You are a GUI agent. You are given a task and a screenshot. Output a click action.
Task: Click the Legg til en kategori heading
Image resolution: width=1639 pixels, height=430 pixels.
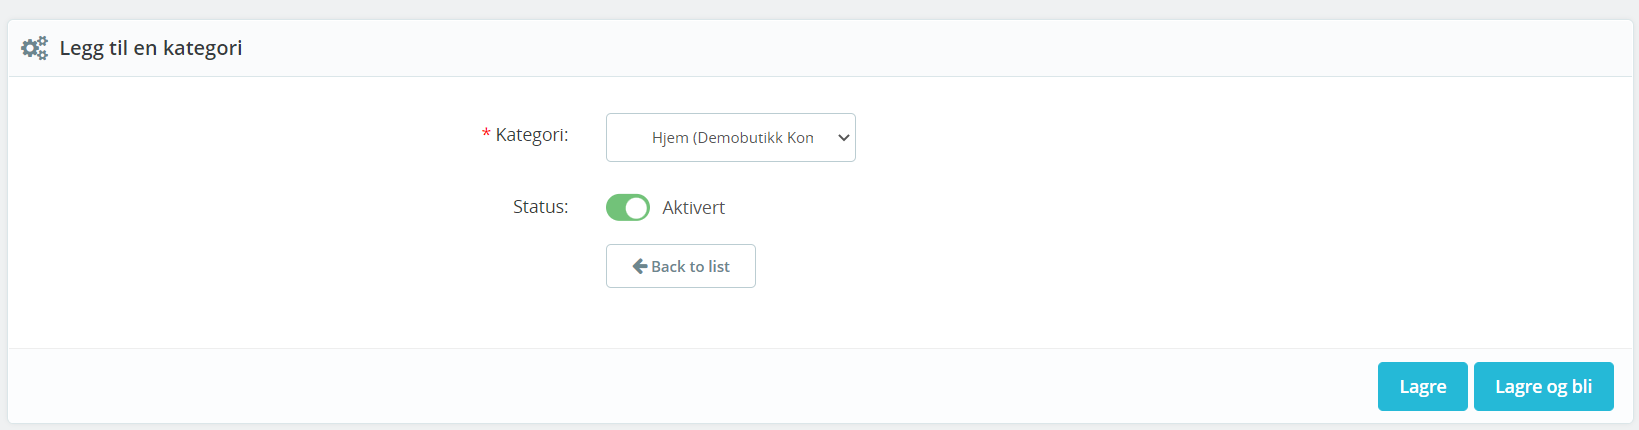(151, 48)
